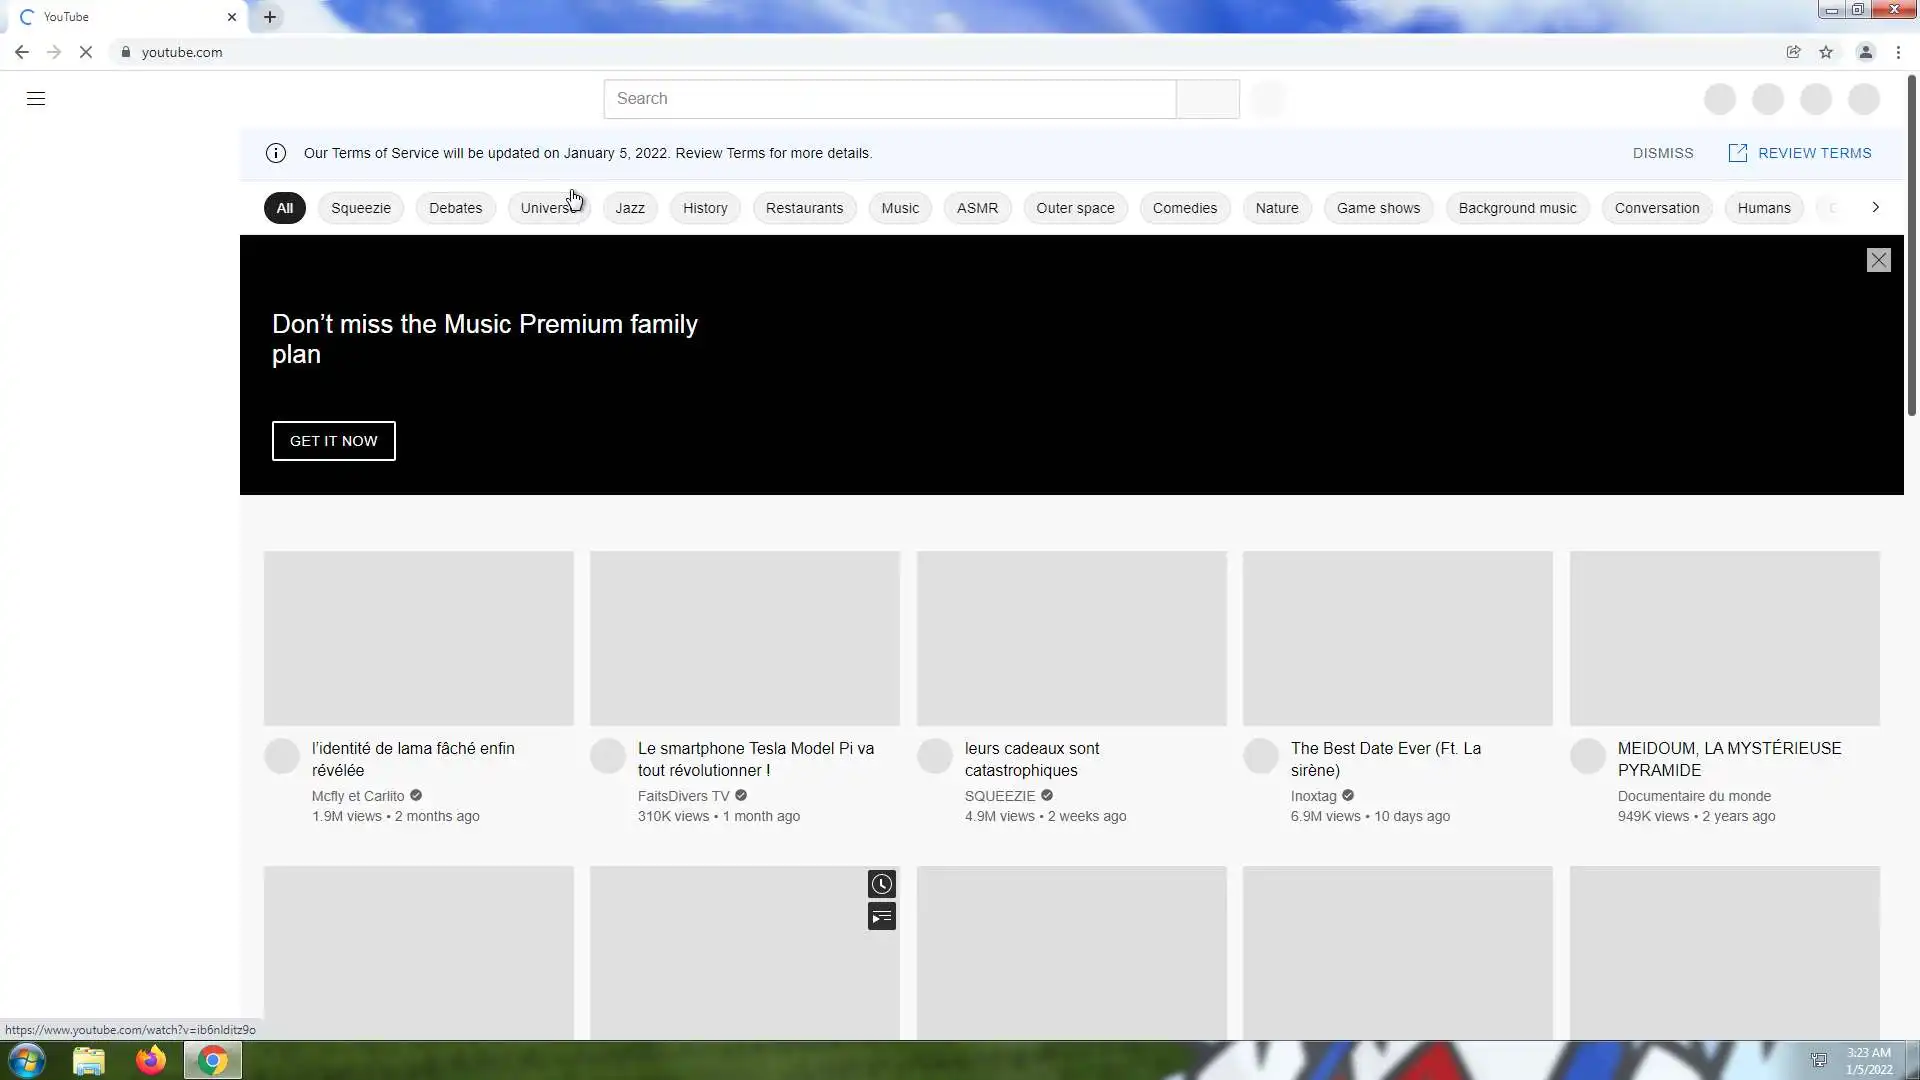Select the Outer space chip
Screen dimensions: 1920x1080
1075,208
